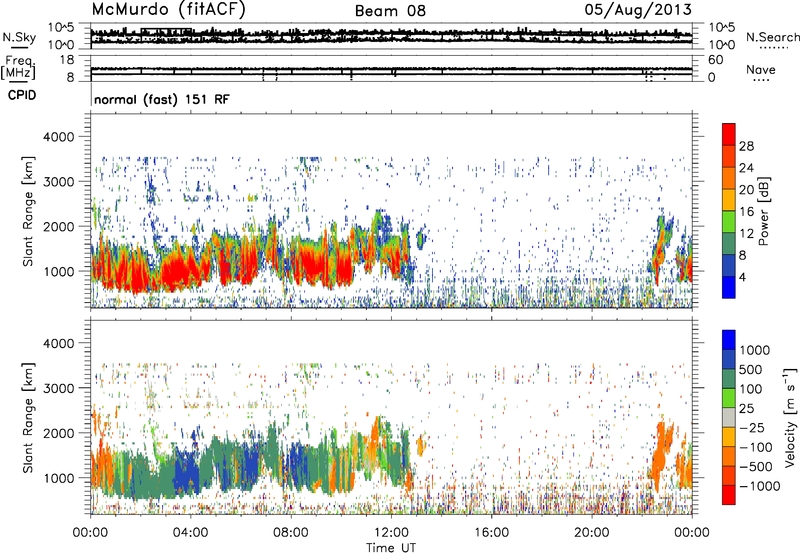Viewport: 800px width, 554px height.
Task: Click the blue top segment of Velocity colorbar
Action: 729,340
